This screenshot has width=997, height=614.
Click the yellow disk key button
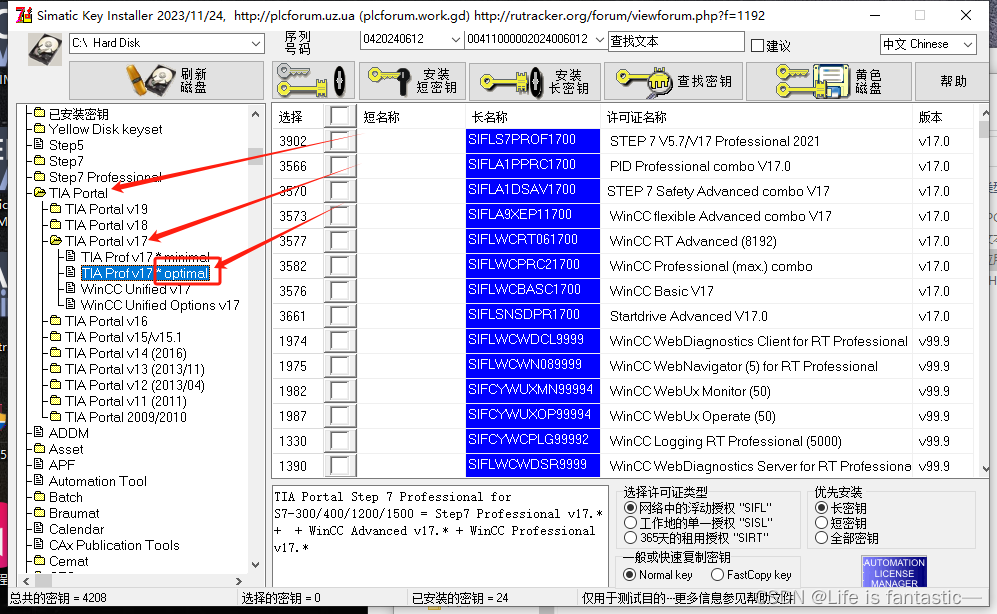pos(829,81)
